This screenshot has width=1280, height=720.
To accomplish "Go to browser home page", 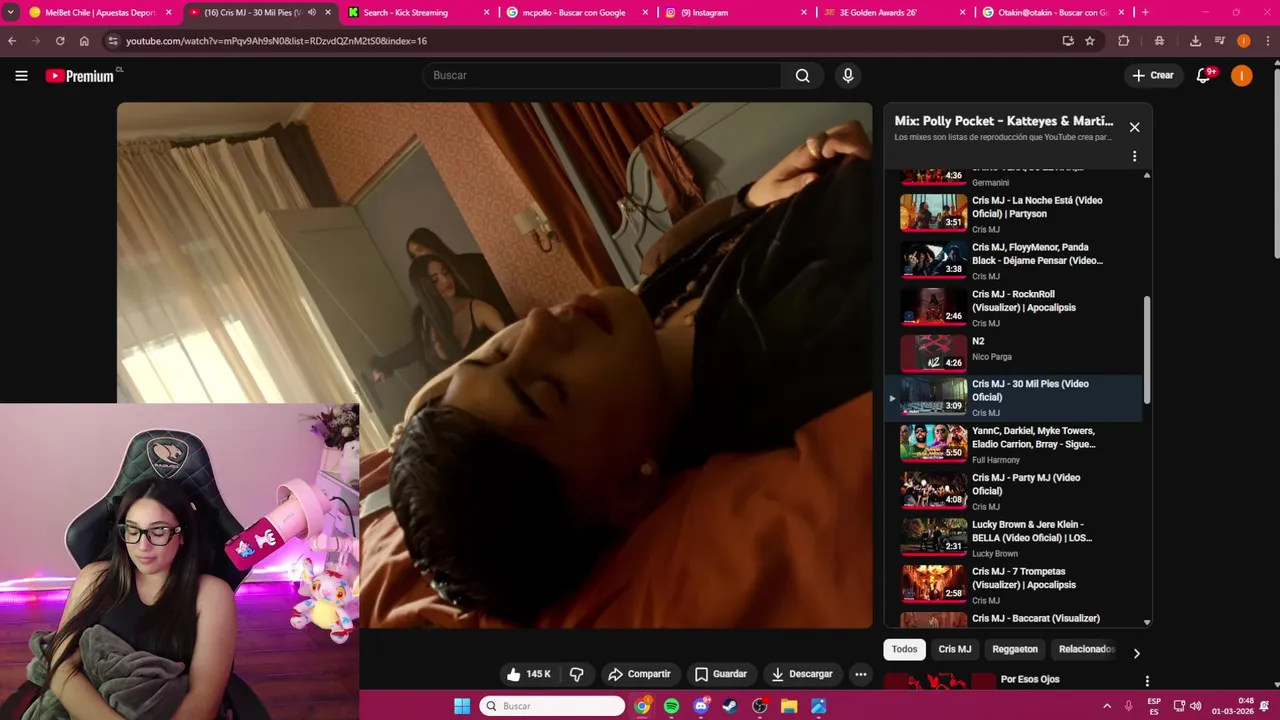I will click(x=84, y=41).
